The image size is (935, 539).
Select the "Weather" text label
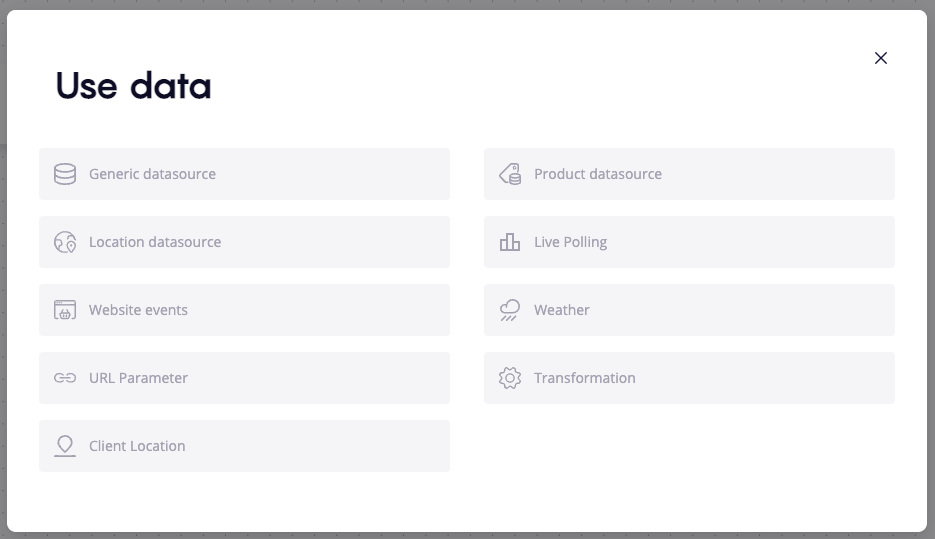click(x=561, y=310)
